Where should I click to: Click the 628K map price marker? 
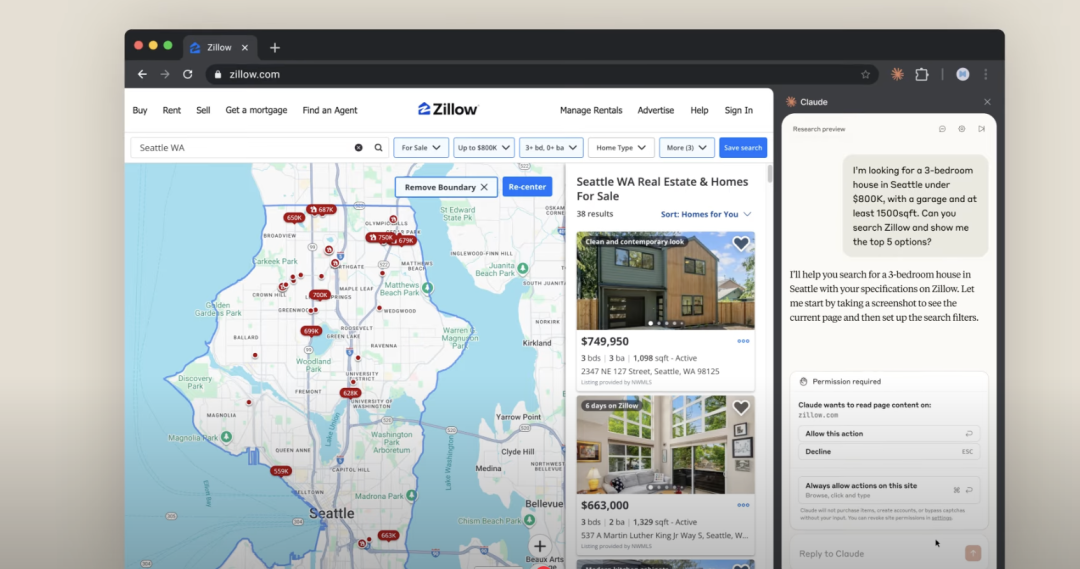[351, 393]
